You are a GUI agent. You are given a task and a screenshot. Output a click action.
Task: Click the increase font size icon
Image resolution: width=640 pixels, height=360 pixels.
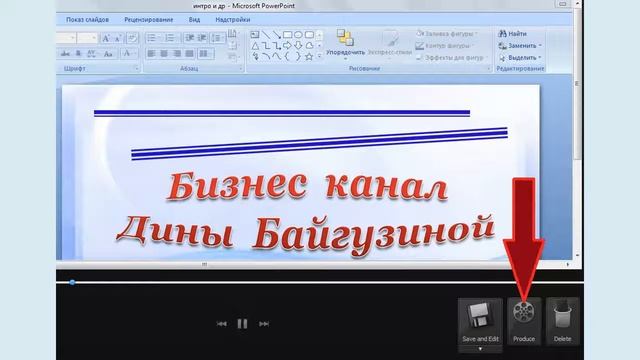tap(106, 38)
